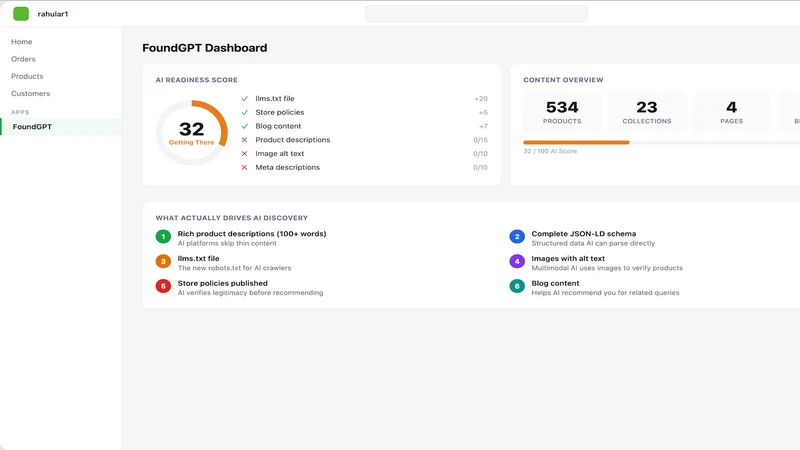Click llms.txt file discovery item
Screen dimensions: 800x450
pos(198,259)
